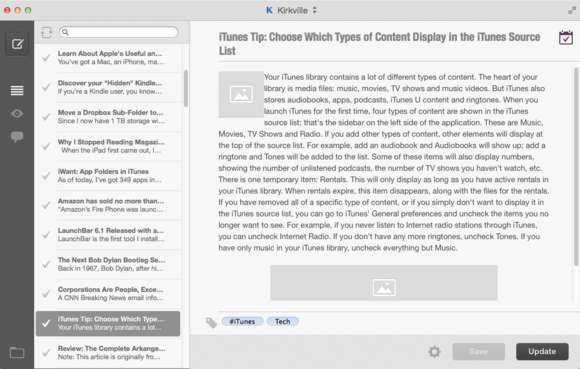This screenshot has height=369, width=580.
Task: Open the calendar schedule icon
Action: click(566, 38)
